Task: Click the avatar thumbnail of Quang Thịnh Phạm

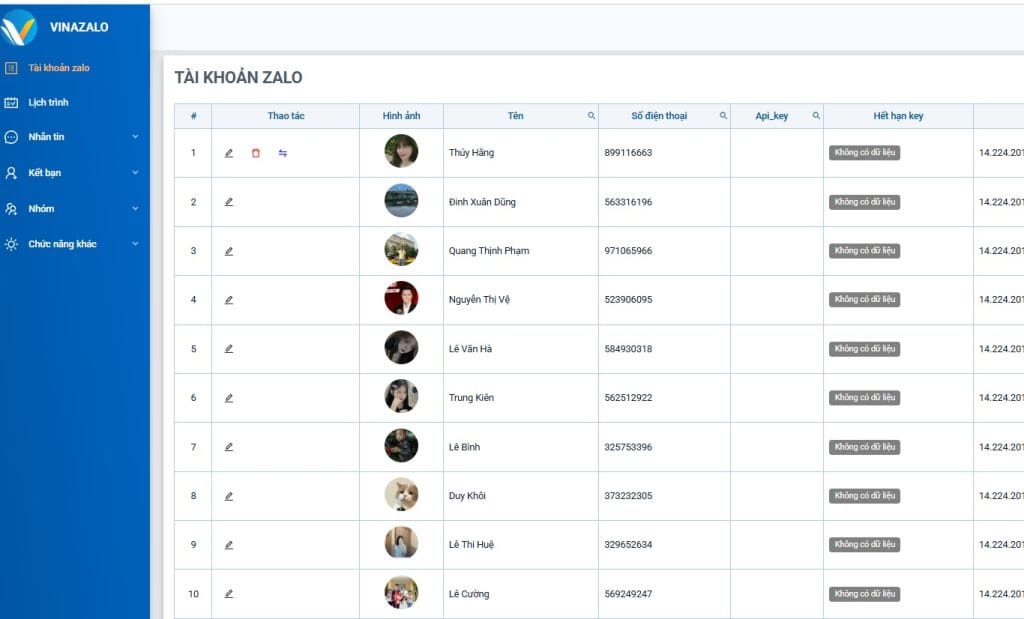Action: (401, 250)
